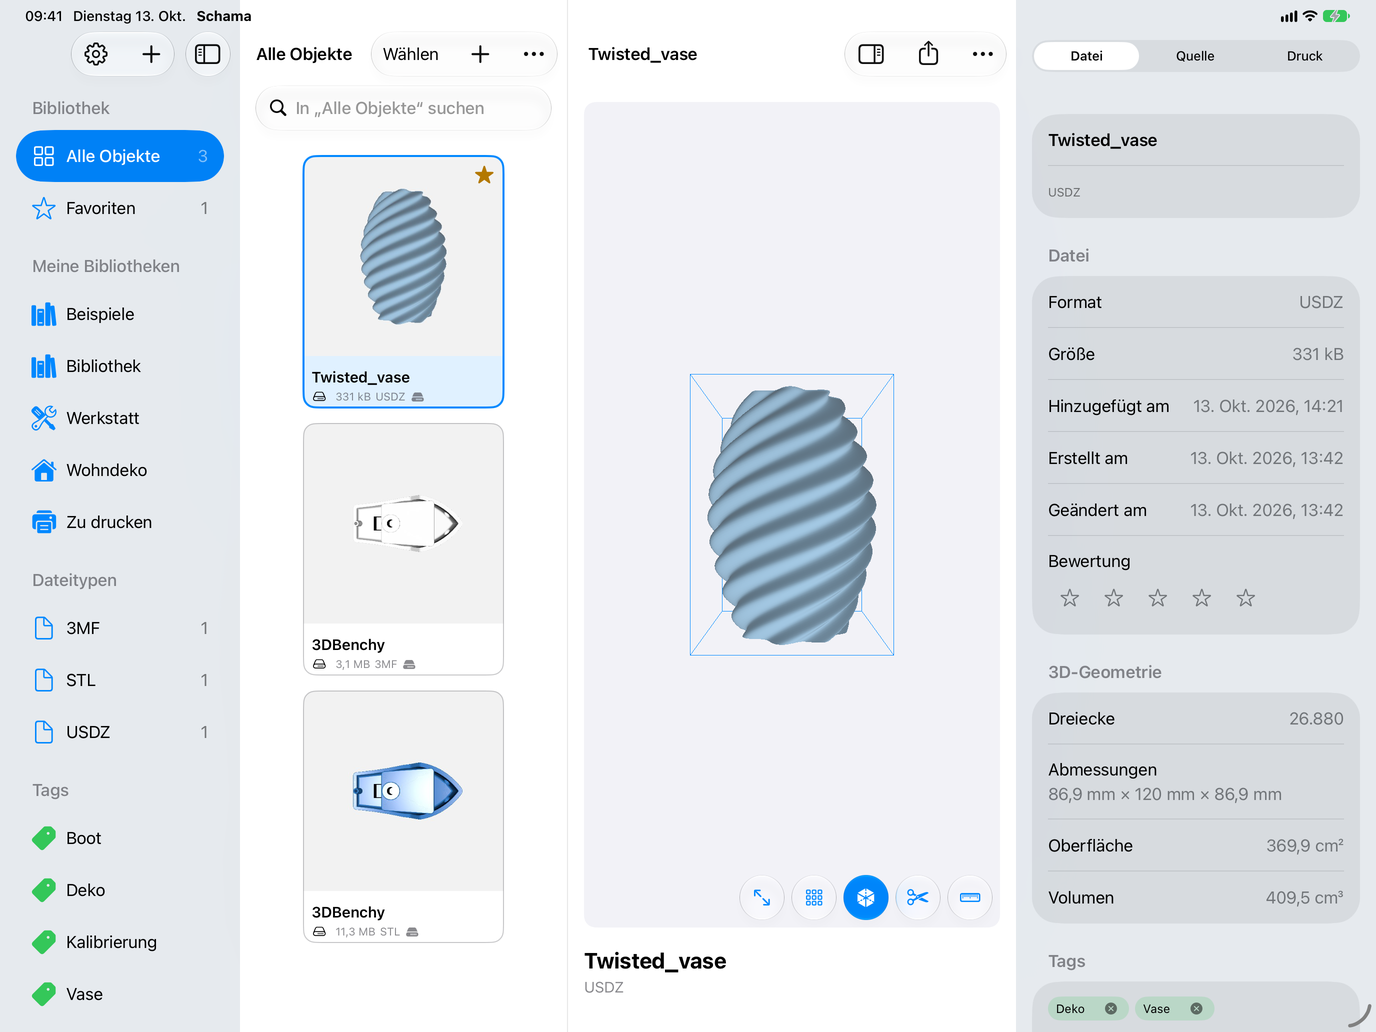
Task: Click the Wählen button
Action: click(x=411, y=54)
